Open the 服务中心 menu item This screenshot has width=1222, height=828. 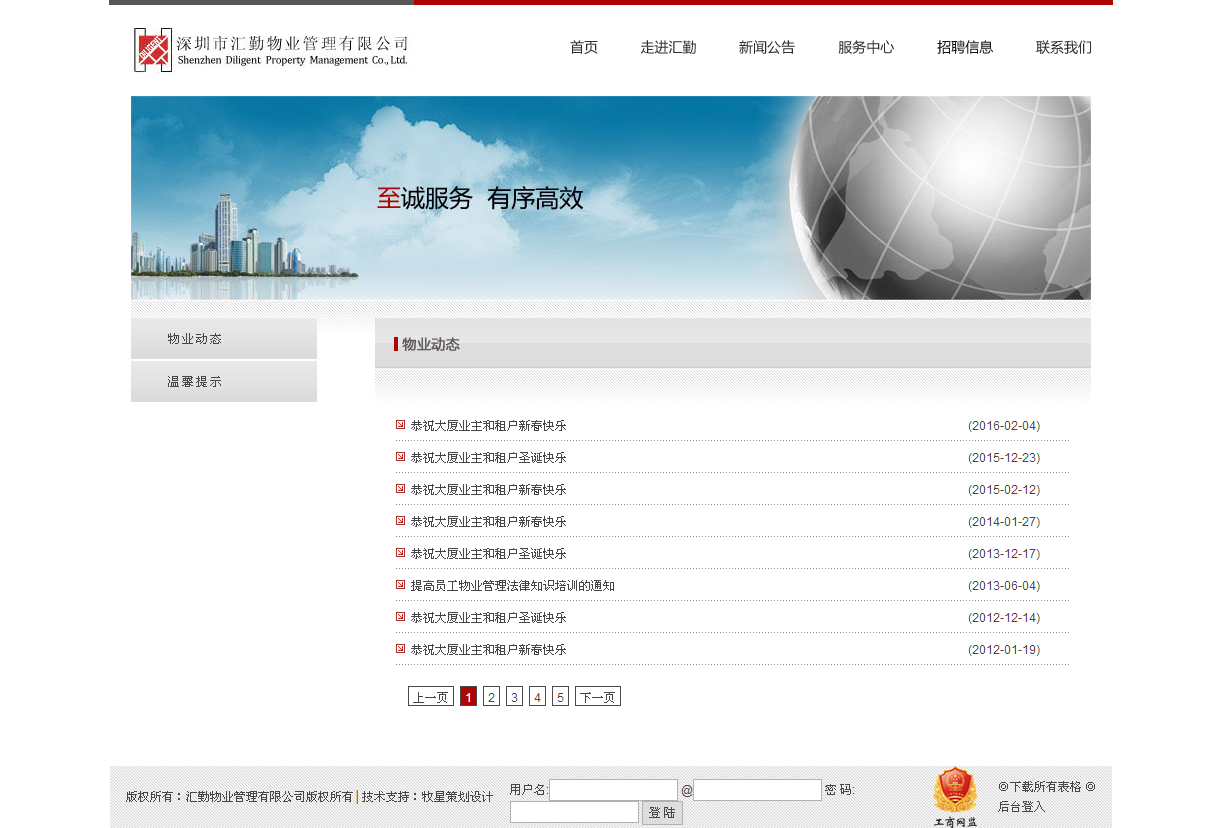[866, 47]
